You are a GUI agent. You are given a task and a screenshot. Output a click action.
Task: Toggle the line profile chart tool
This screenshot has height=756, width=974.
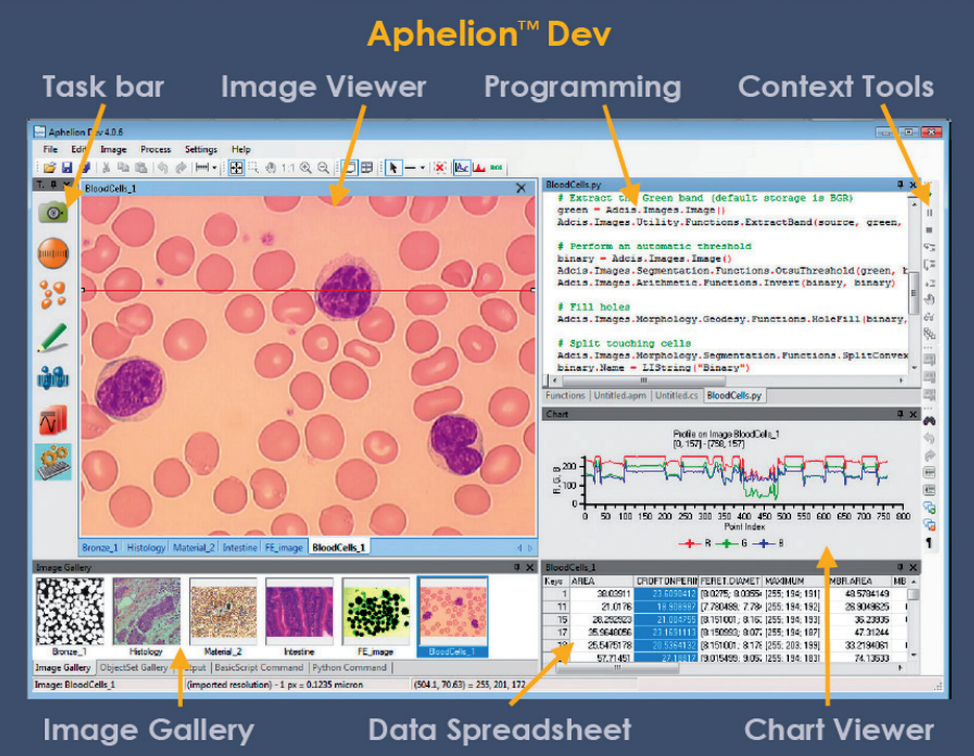click(x=462, y=168)
